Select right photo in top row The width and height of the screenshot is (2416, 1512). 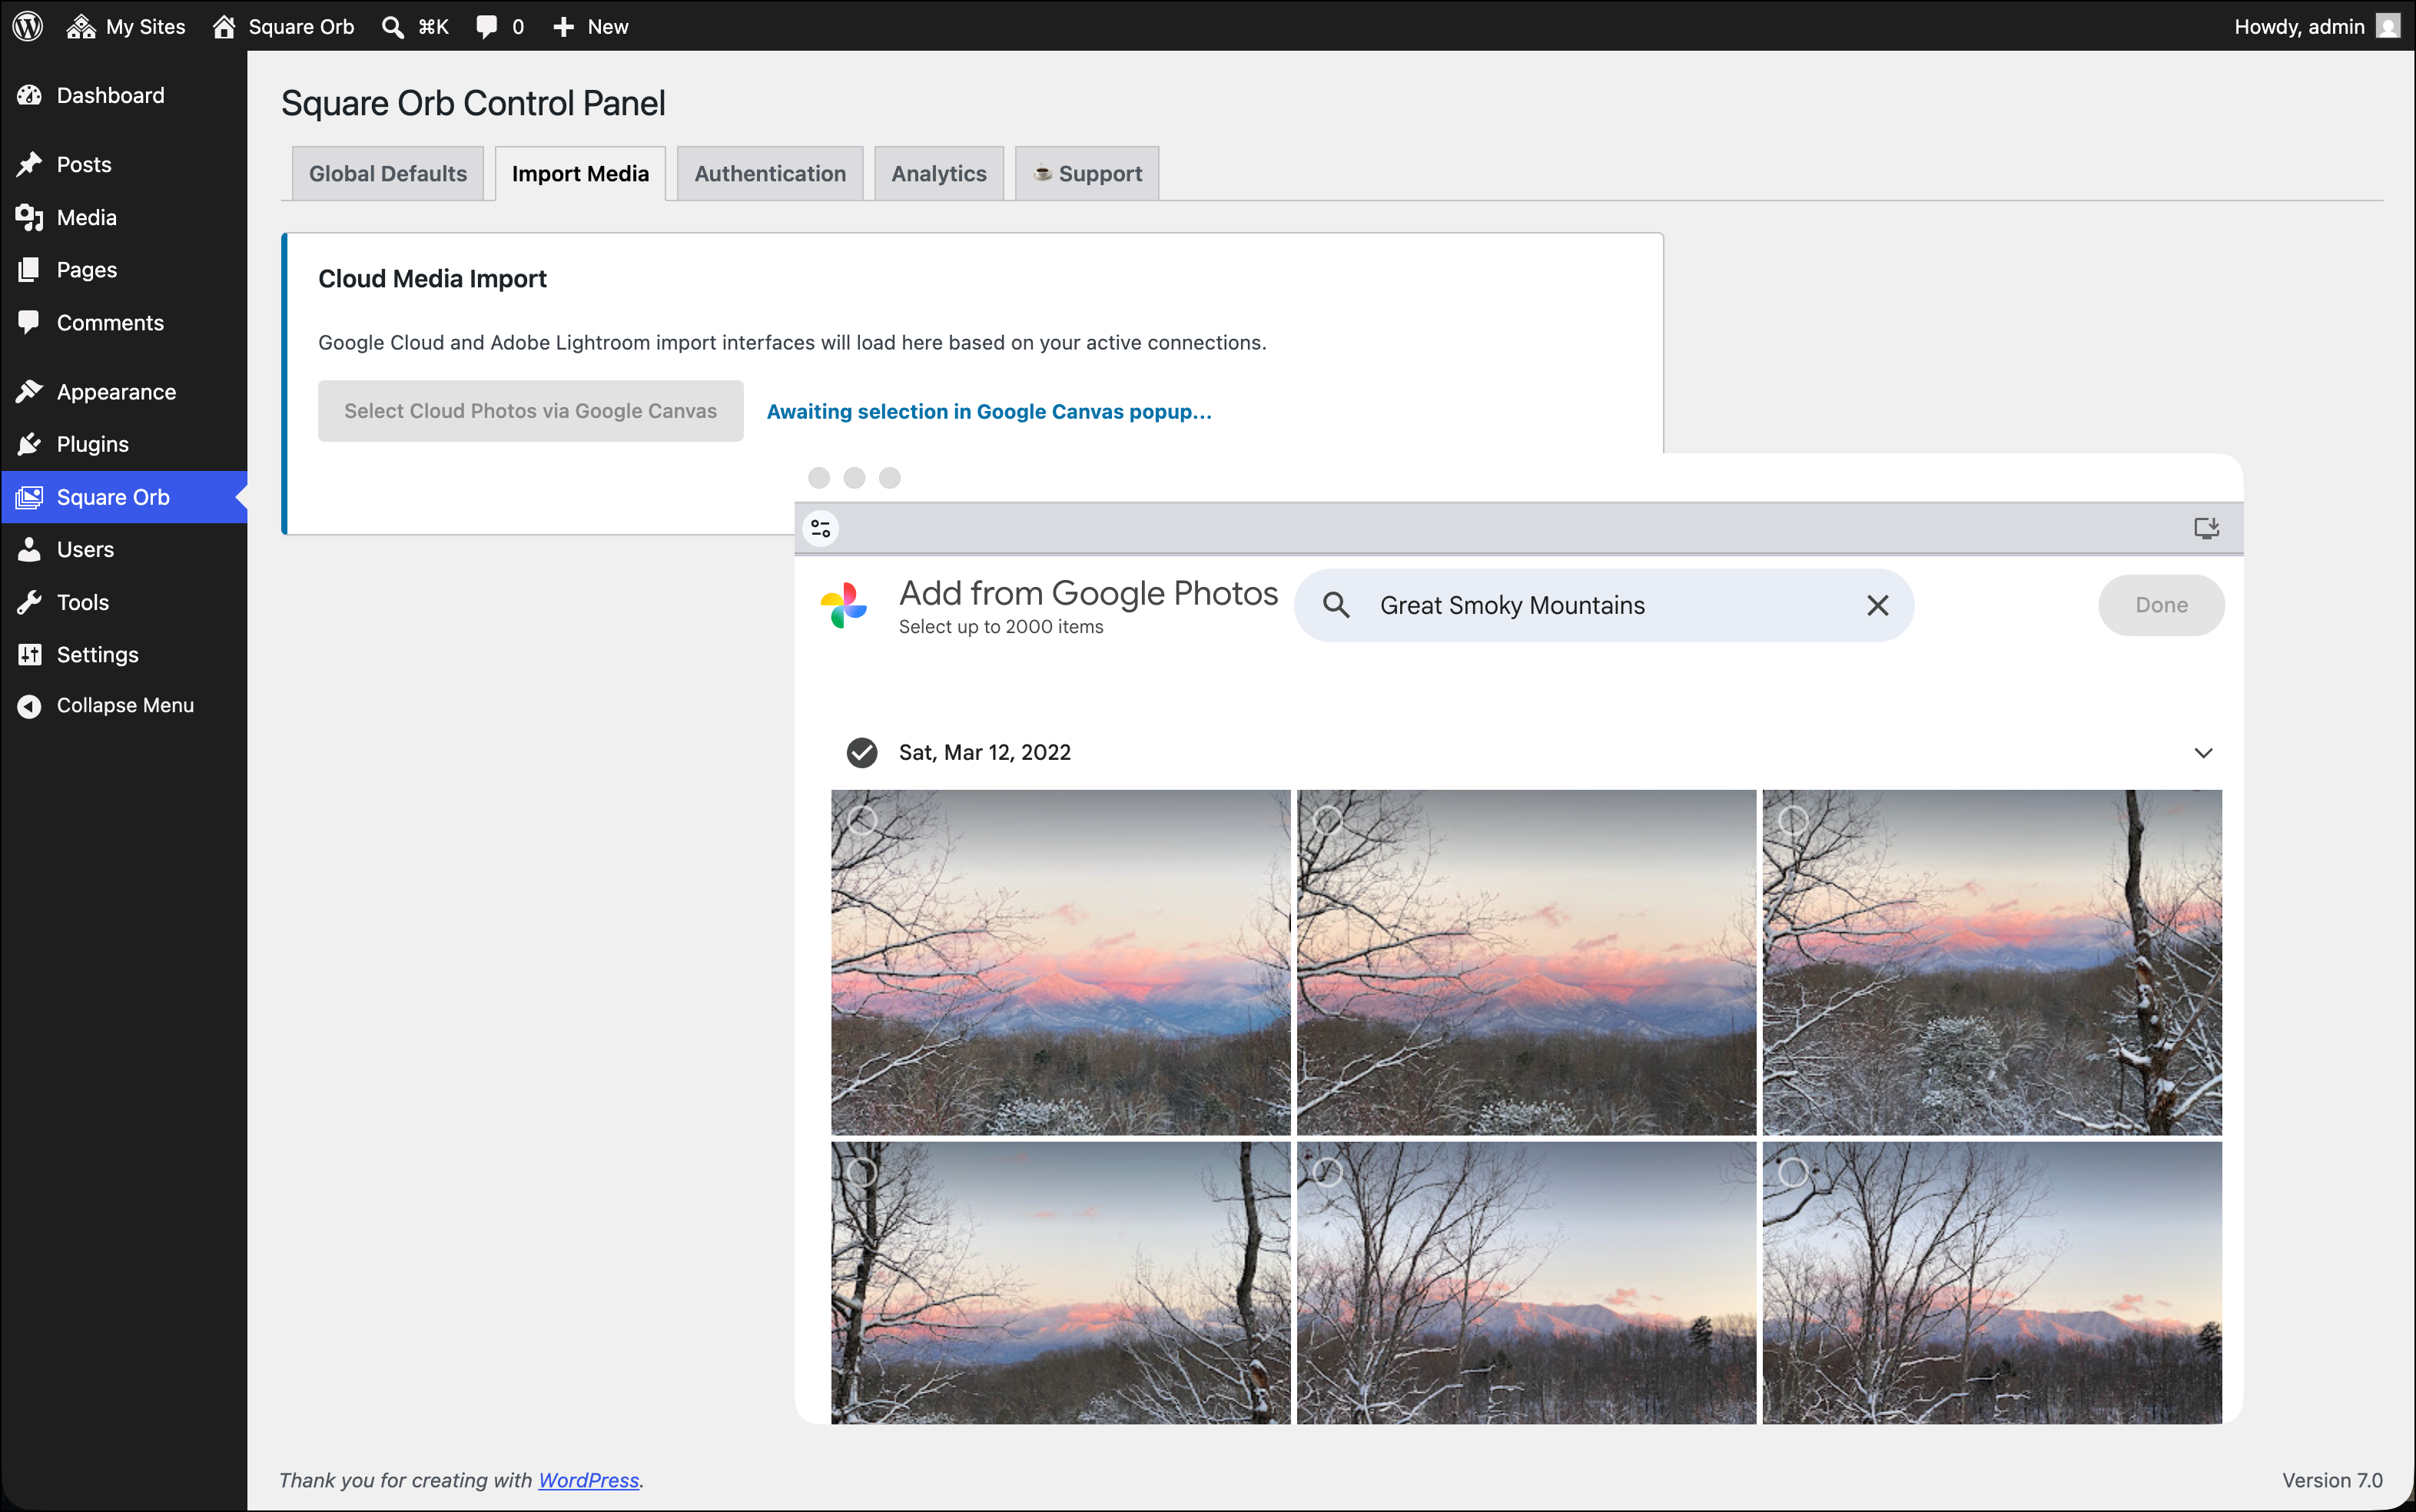click(x=1793, y=821)
